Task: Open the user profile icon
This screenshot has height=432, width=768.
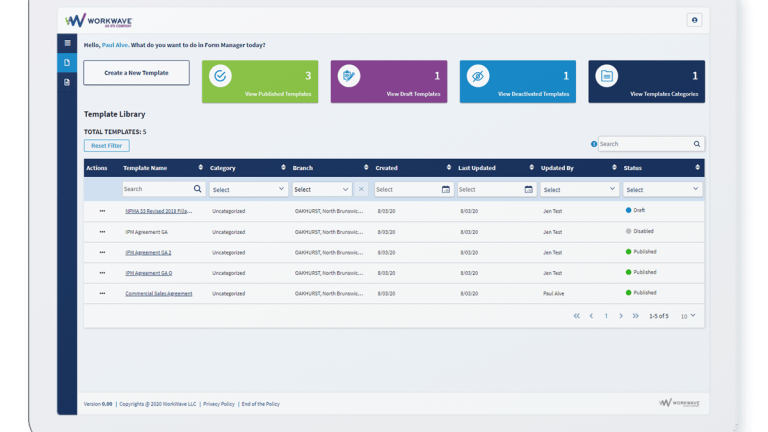Action: pos(694,20)
